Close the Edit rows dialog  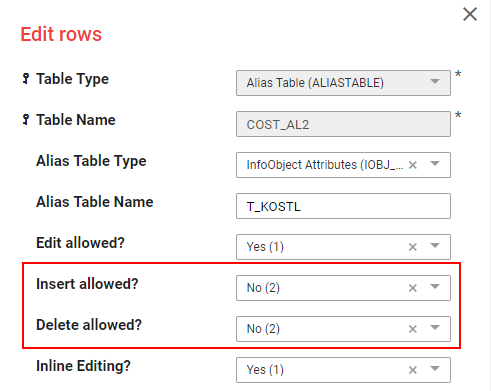(x=470, y=14)
